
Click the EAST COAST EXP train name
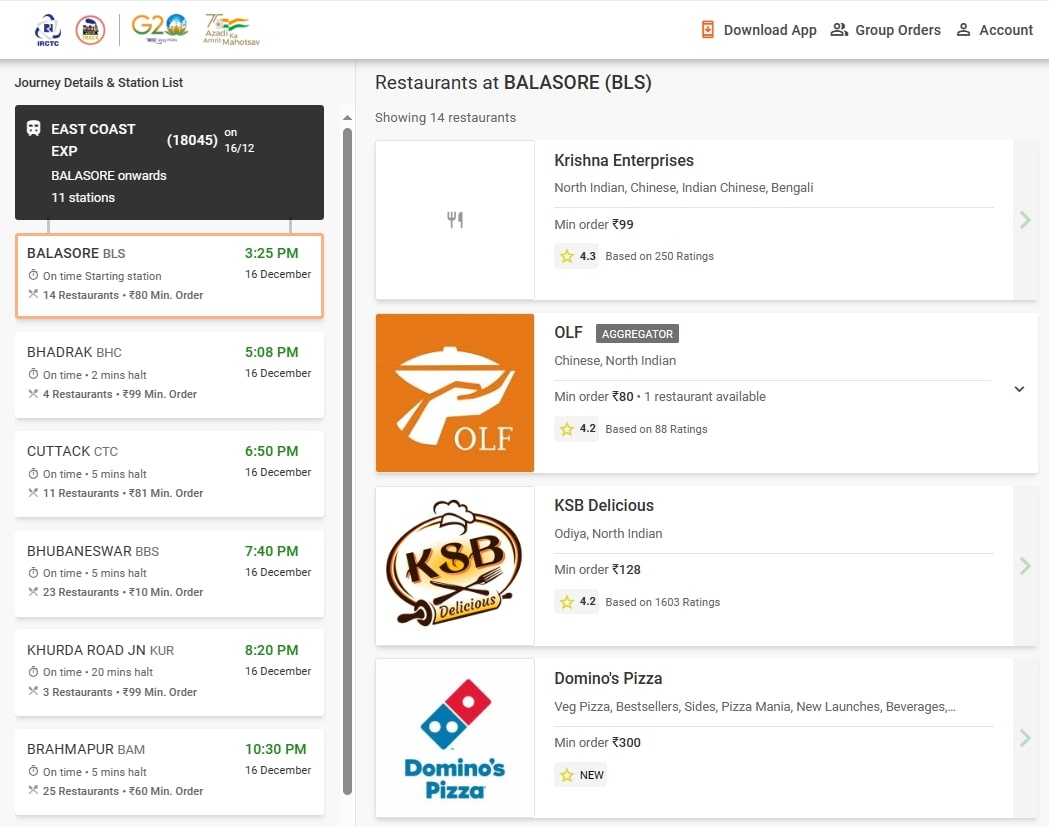[x=93, y=140]
